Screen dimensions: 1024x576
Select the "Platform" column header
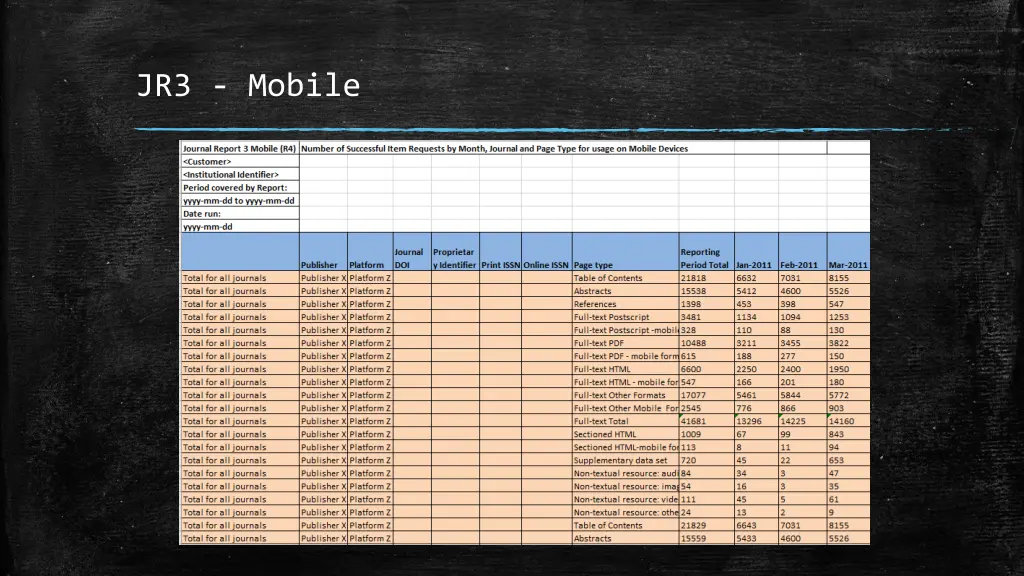[370, 252]
